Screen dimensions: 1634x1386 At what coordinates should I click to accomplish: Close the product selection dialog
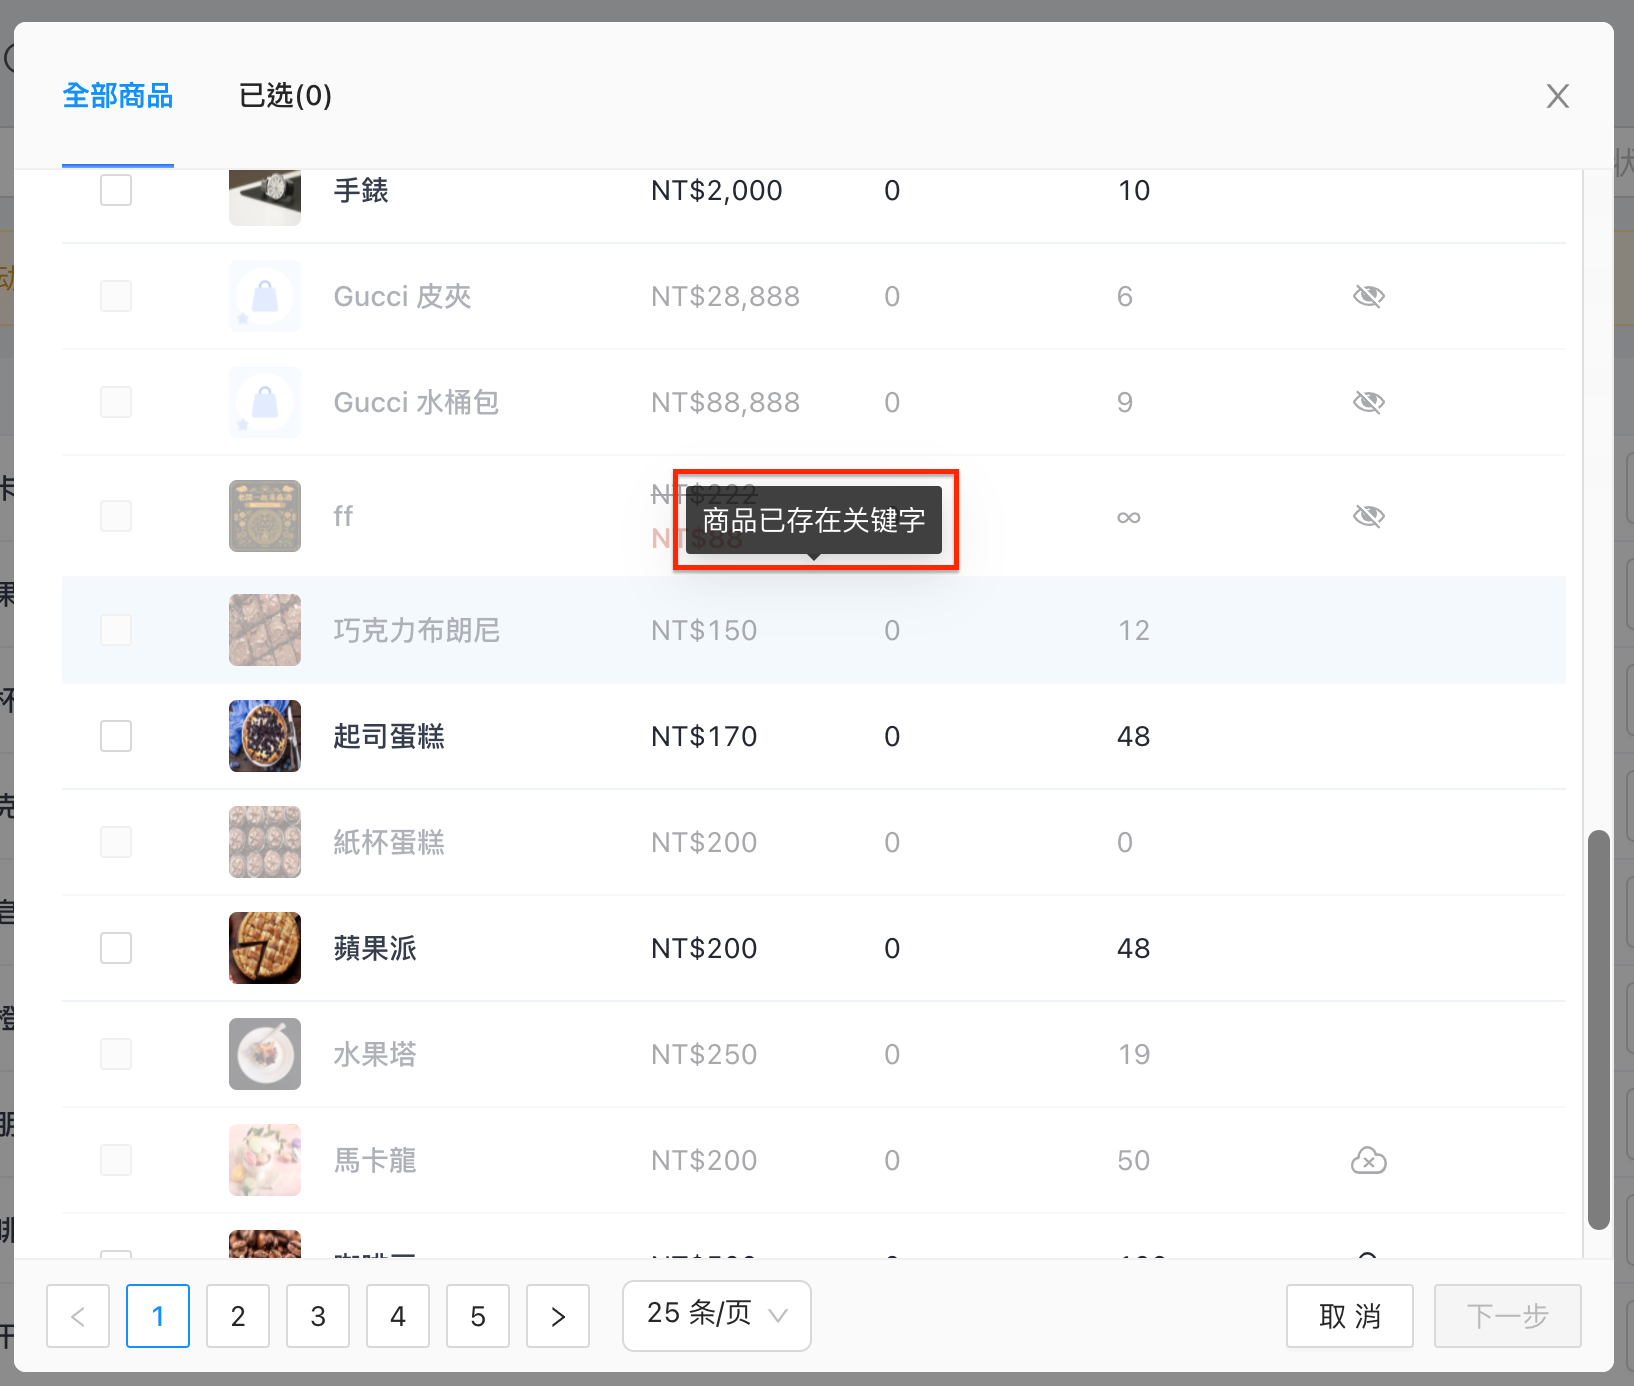[x=1557, y=96]
